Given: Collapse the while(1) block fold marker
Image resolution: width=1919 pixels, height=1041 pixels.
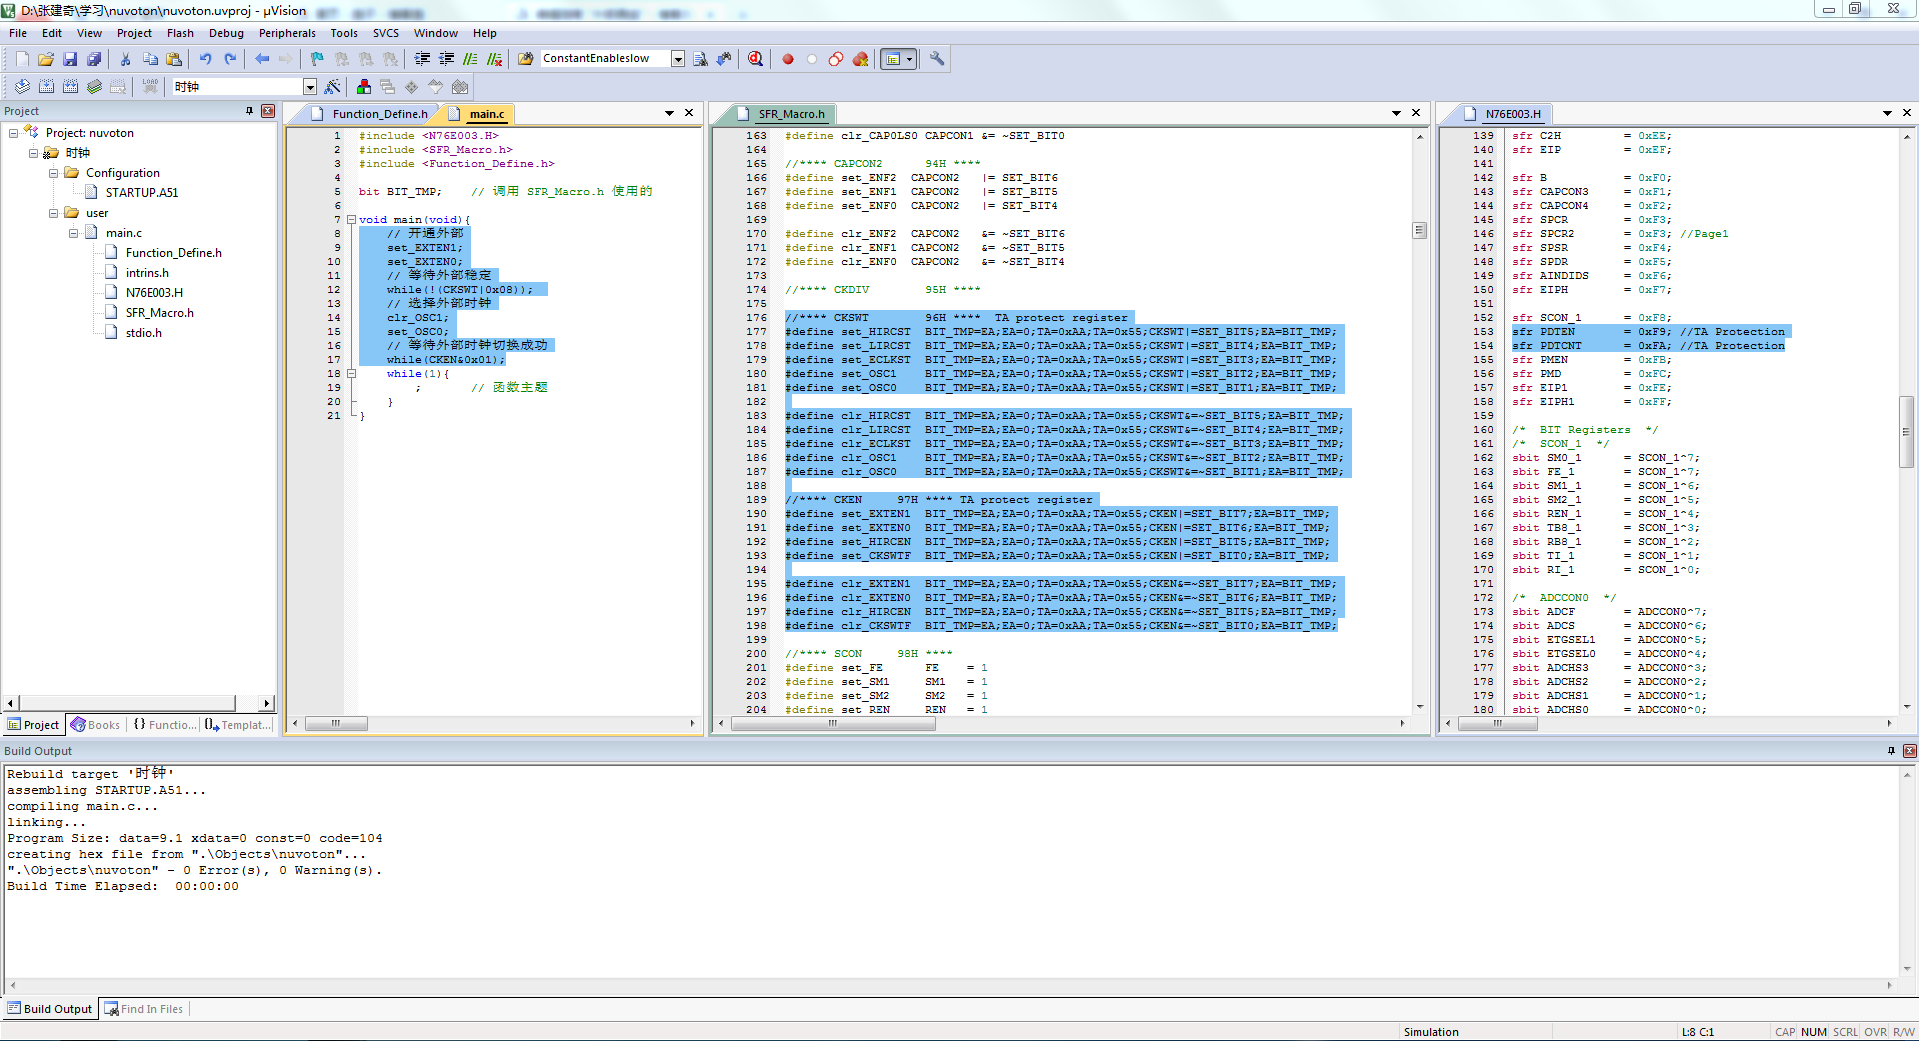Looking at the screenshot, I should click(351, 373).
